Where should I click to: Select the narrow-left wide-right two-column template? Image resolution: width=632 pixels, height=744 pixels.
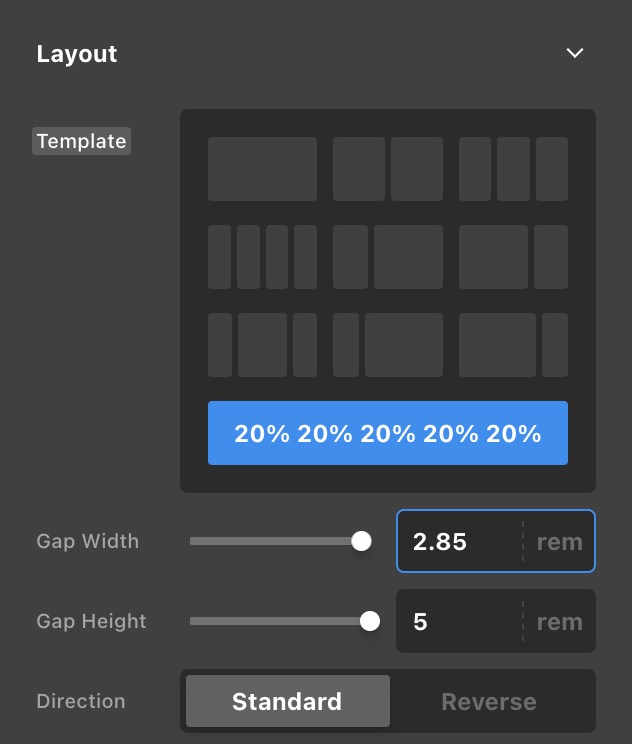(x=387, y=257)
